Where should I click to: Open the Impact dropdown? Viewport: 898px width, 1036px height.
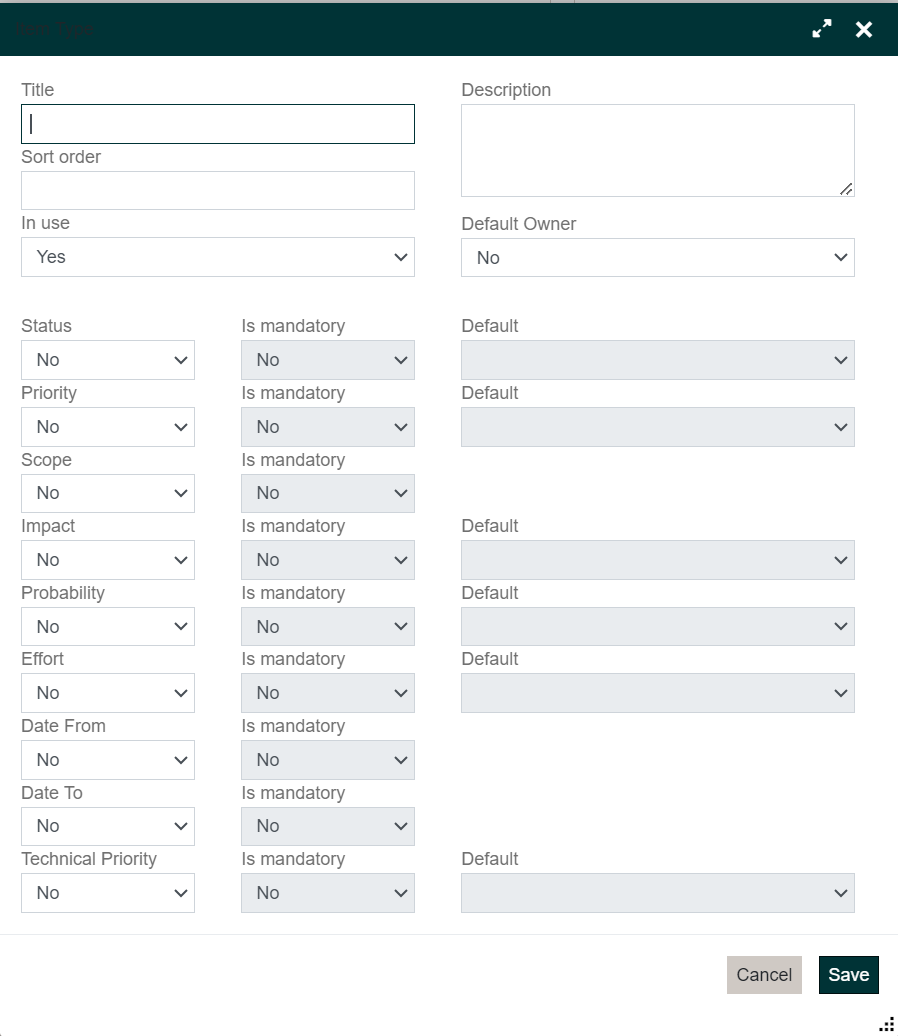click(107, 560)
